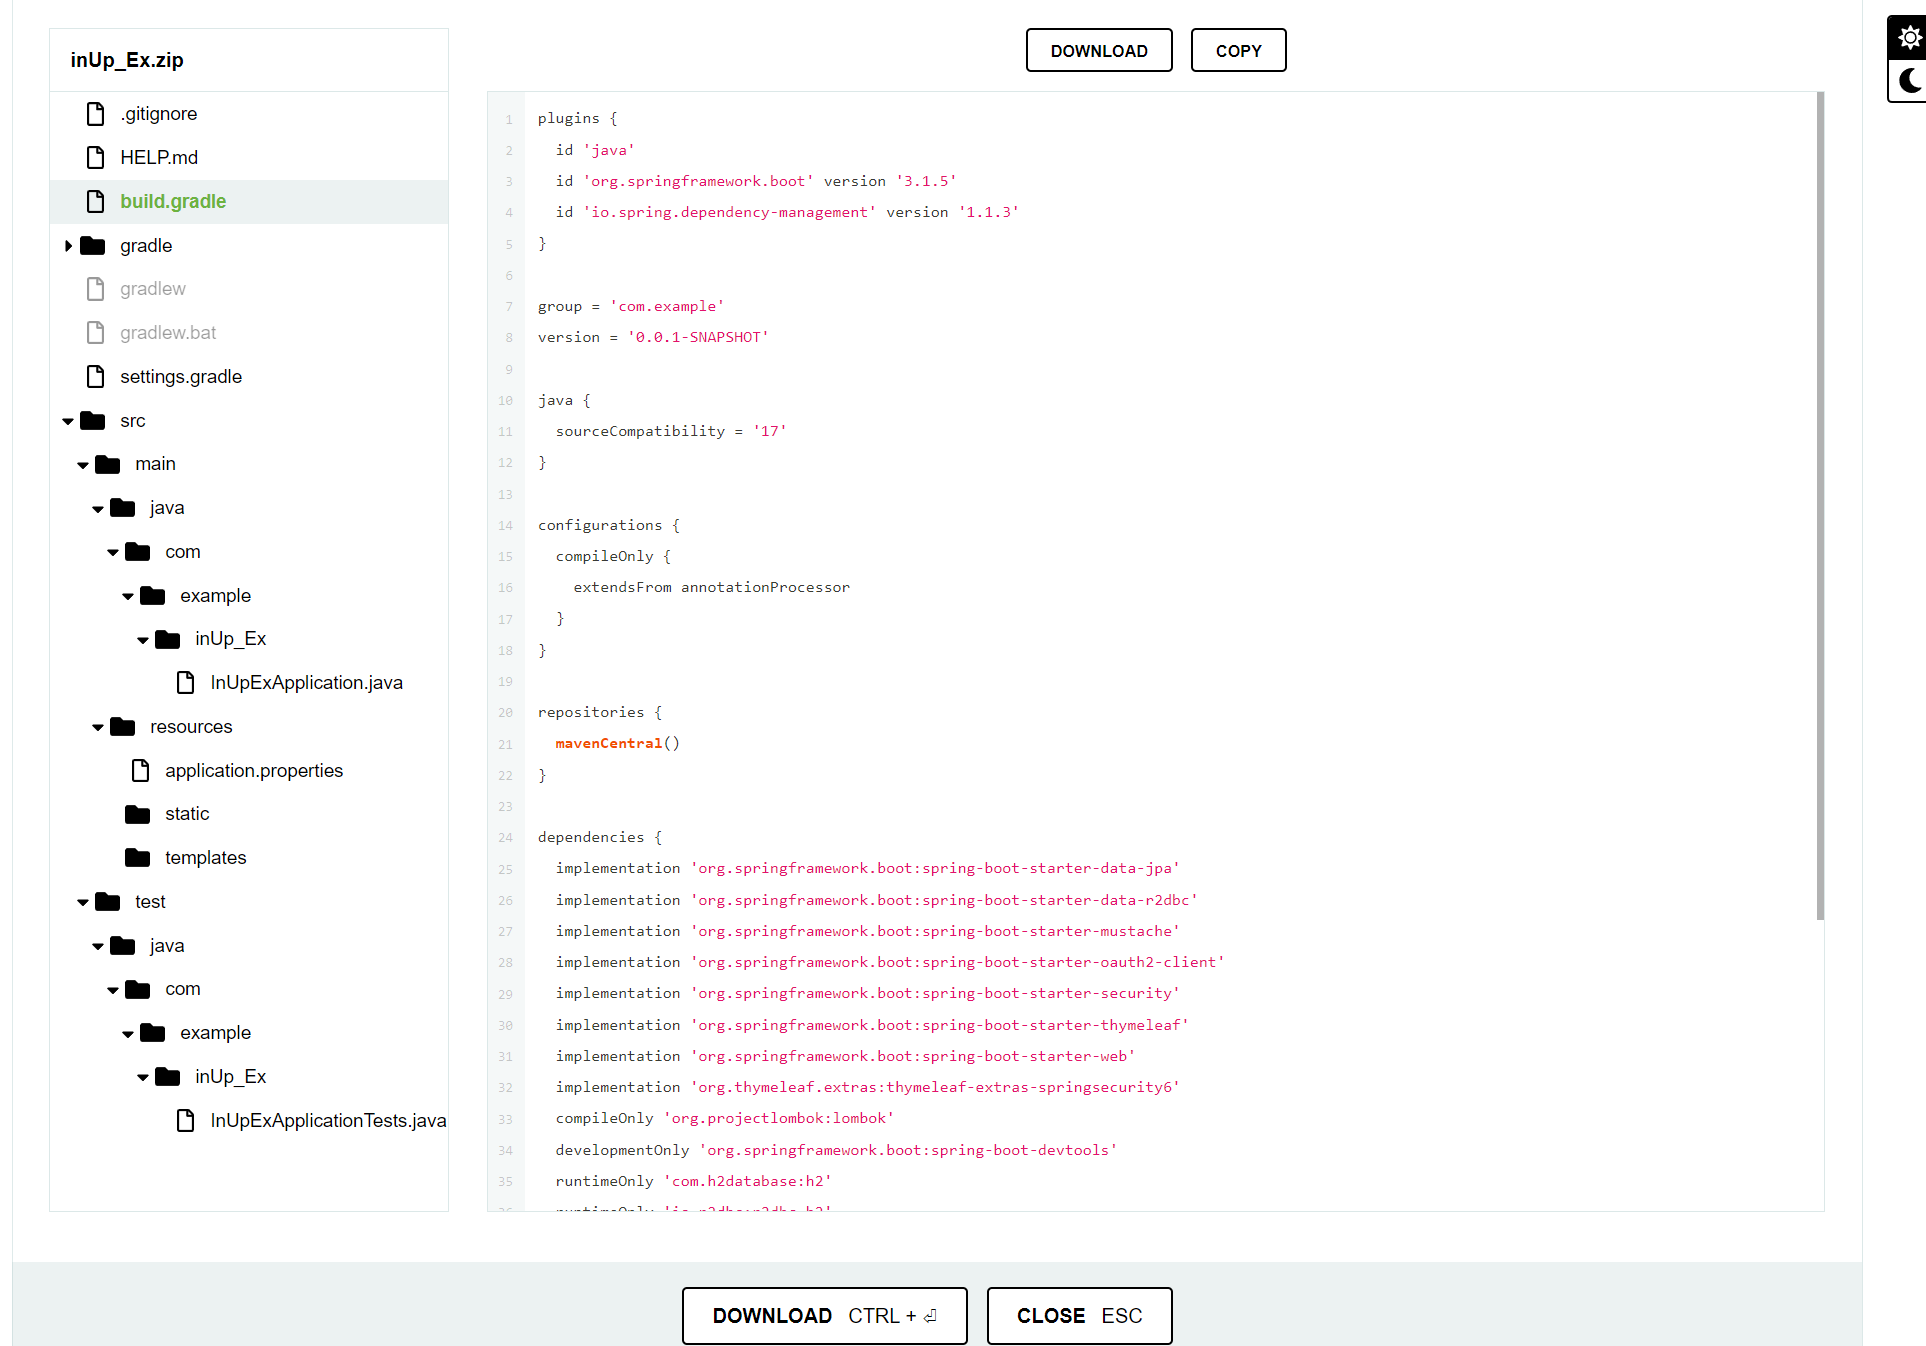Collapse the test folder arrow

point(83,902)
